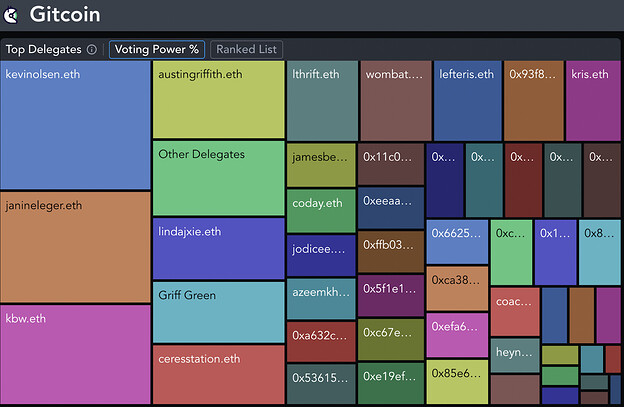Click the 0x11c0... delegate block
Screen dimensions: 624x407
(391, 164)
